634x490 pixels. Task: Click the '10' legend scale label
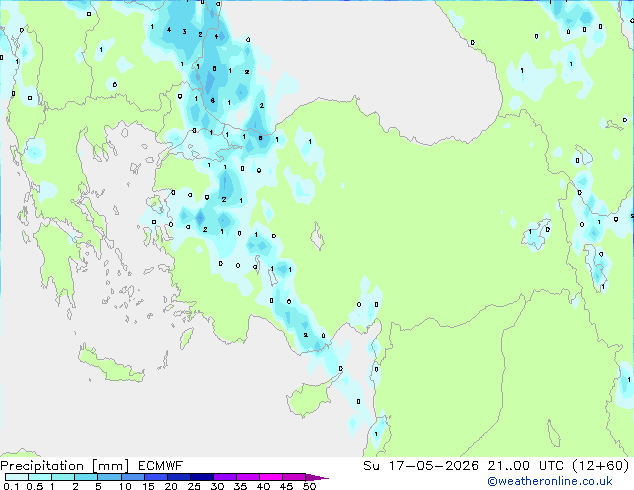125,486
